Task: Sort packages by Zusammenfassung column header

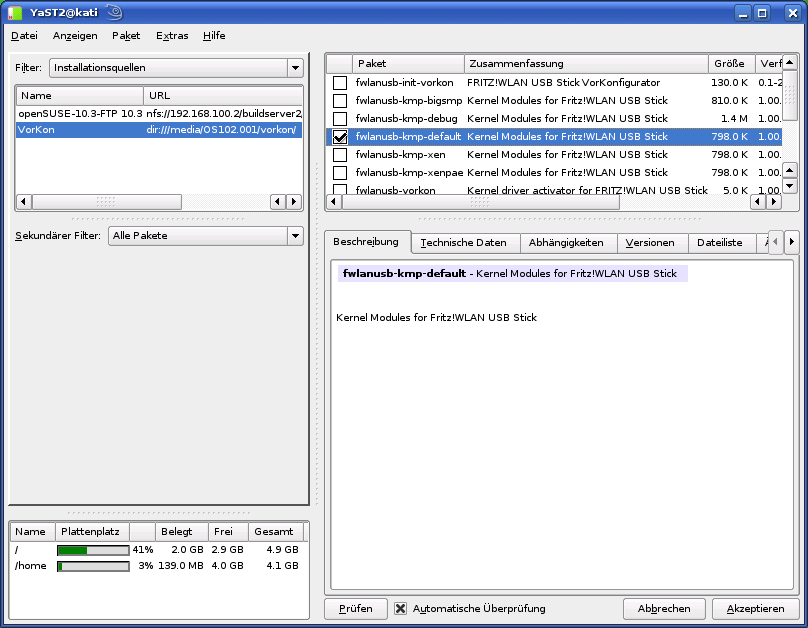Action: pos(586,63)
